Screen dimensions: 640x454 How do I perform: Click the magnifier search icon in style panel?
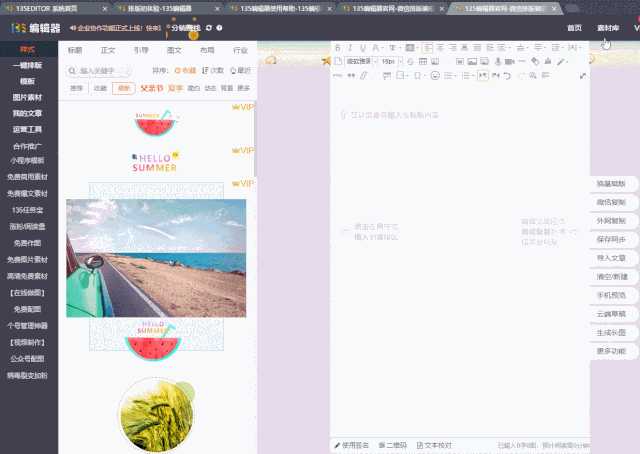(72, 71)
